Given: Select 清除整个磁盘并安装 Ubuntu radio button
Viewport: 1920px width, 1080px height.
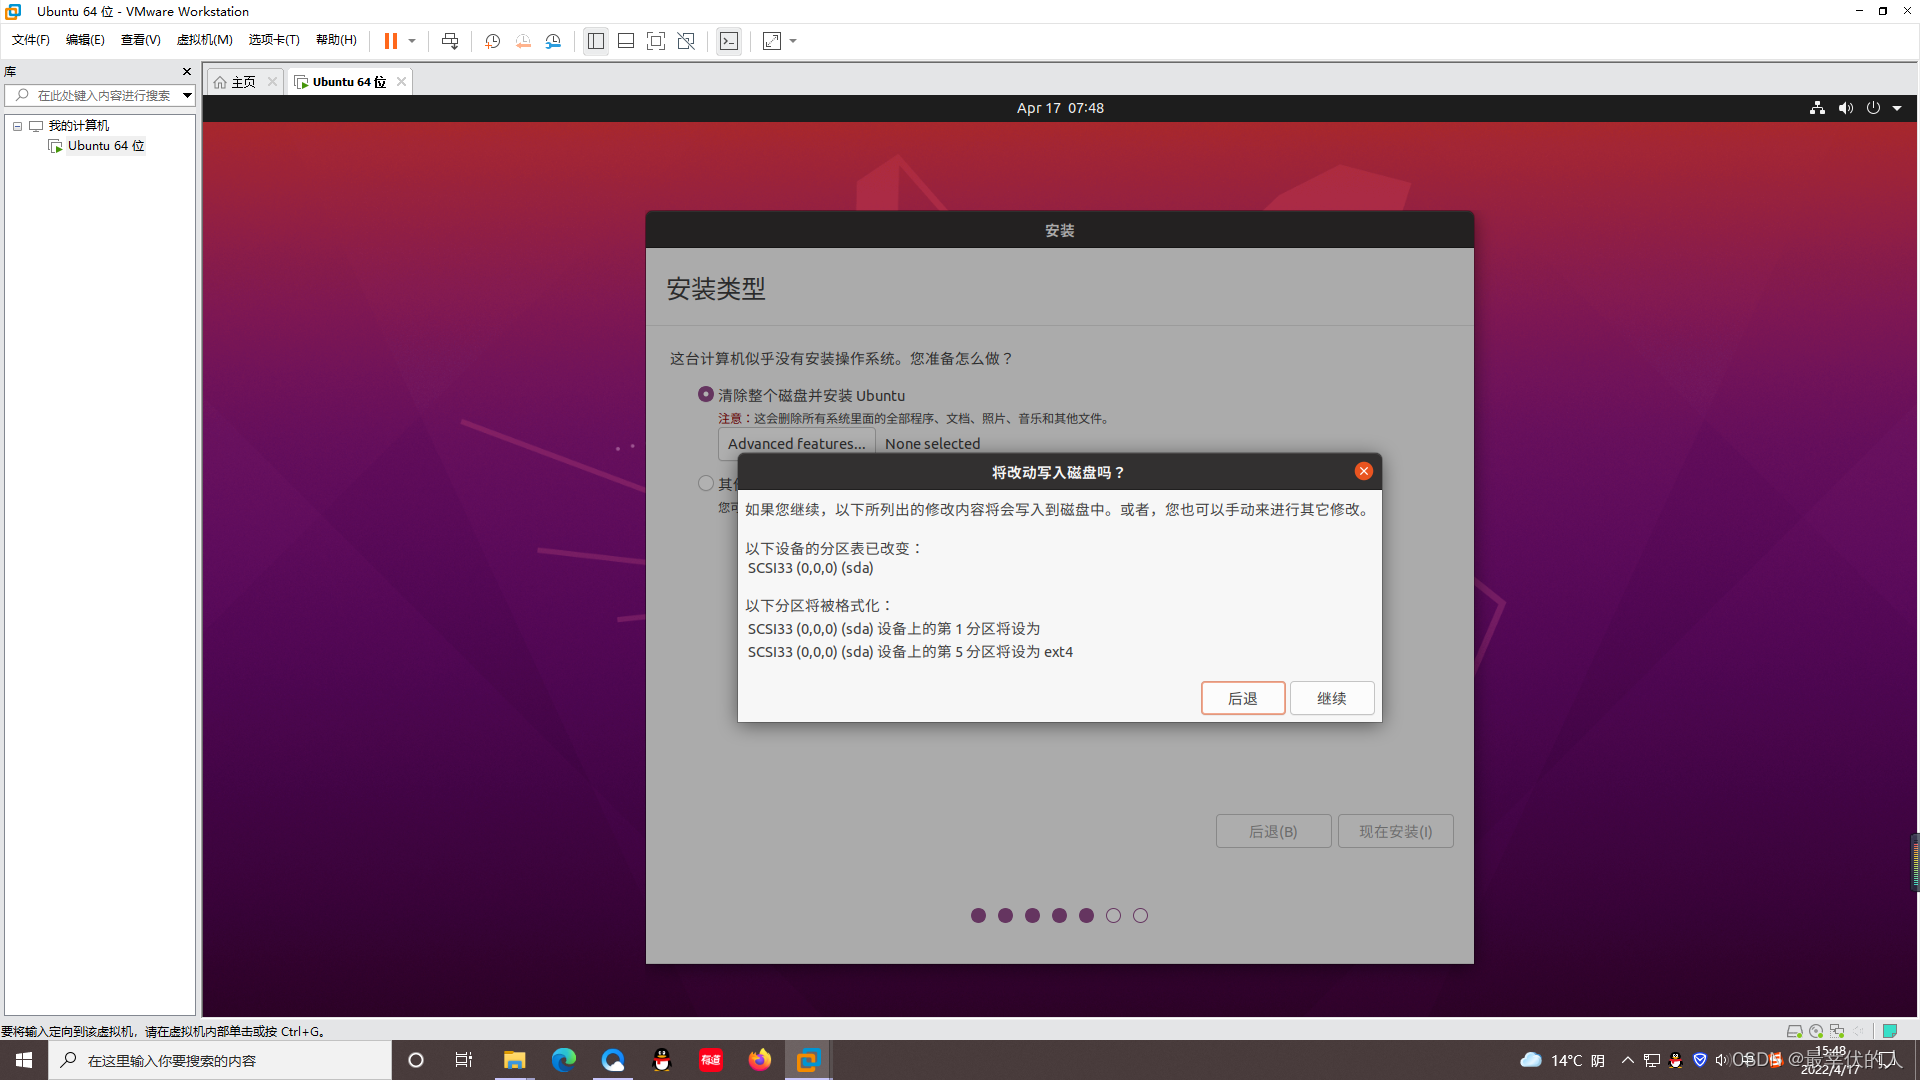Looking at the screenshot, I should click(x=706, y=395).
